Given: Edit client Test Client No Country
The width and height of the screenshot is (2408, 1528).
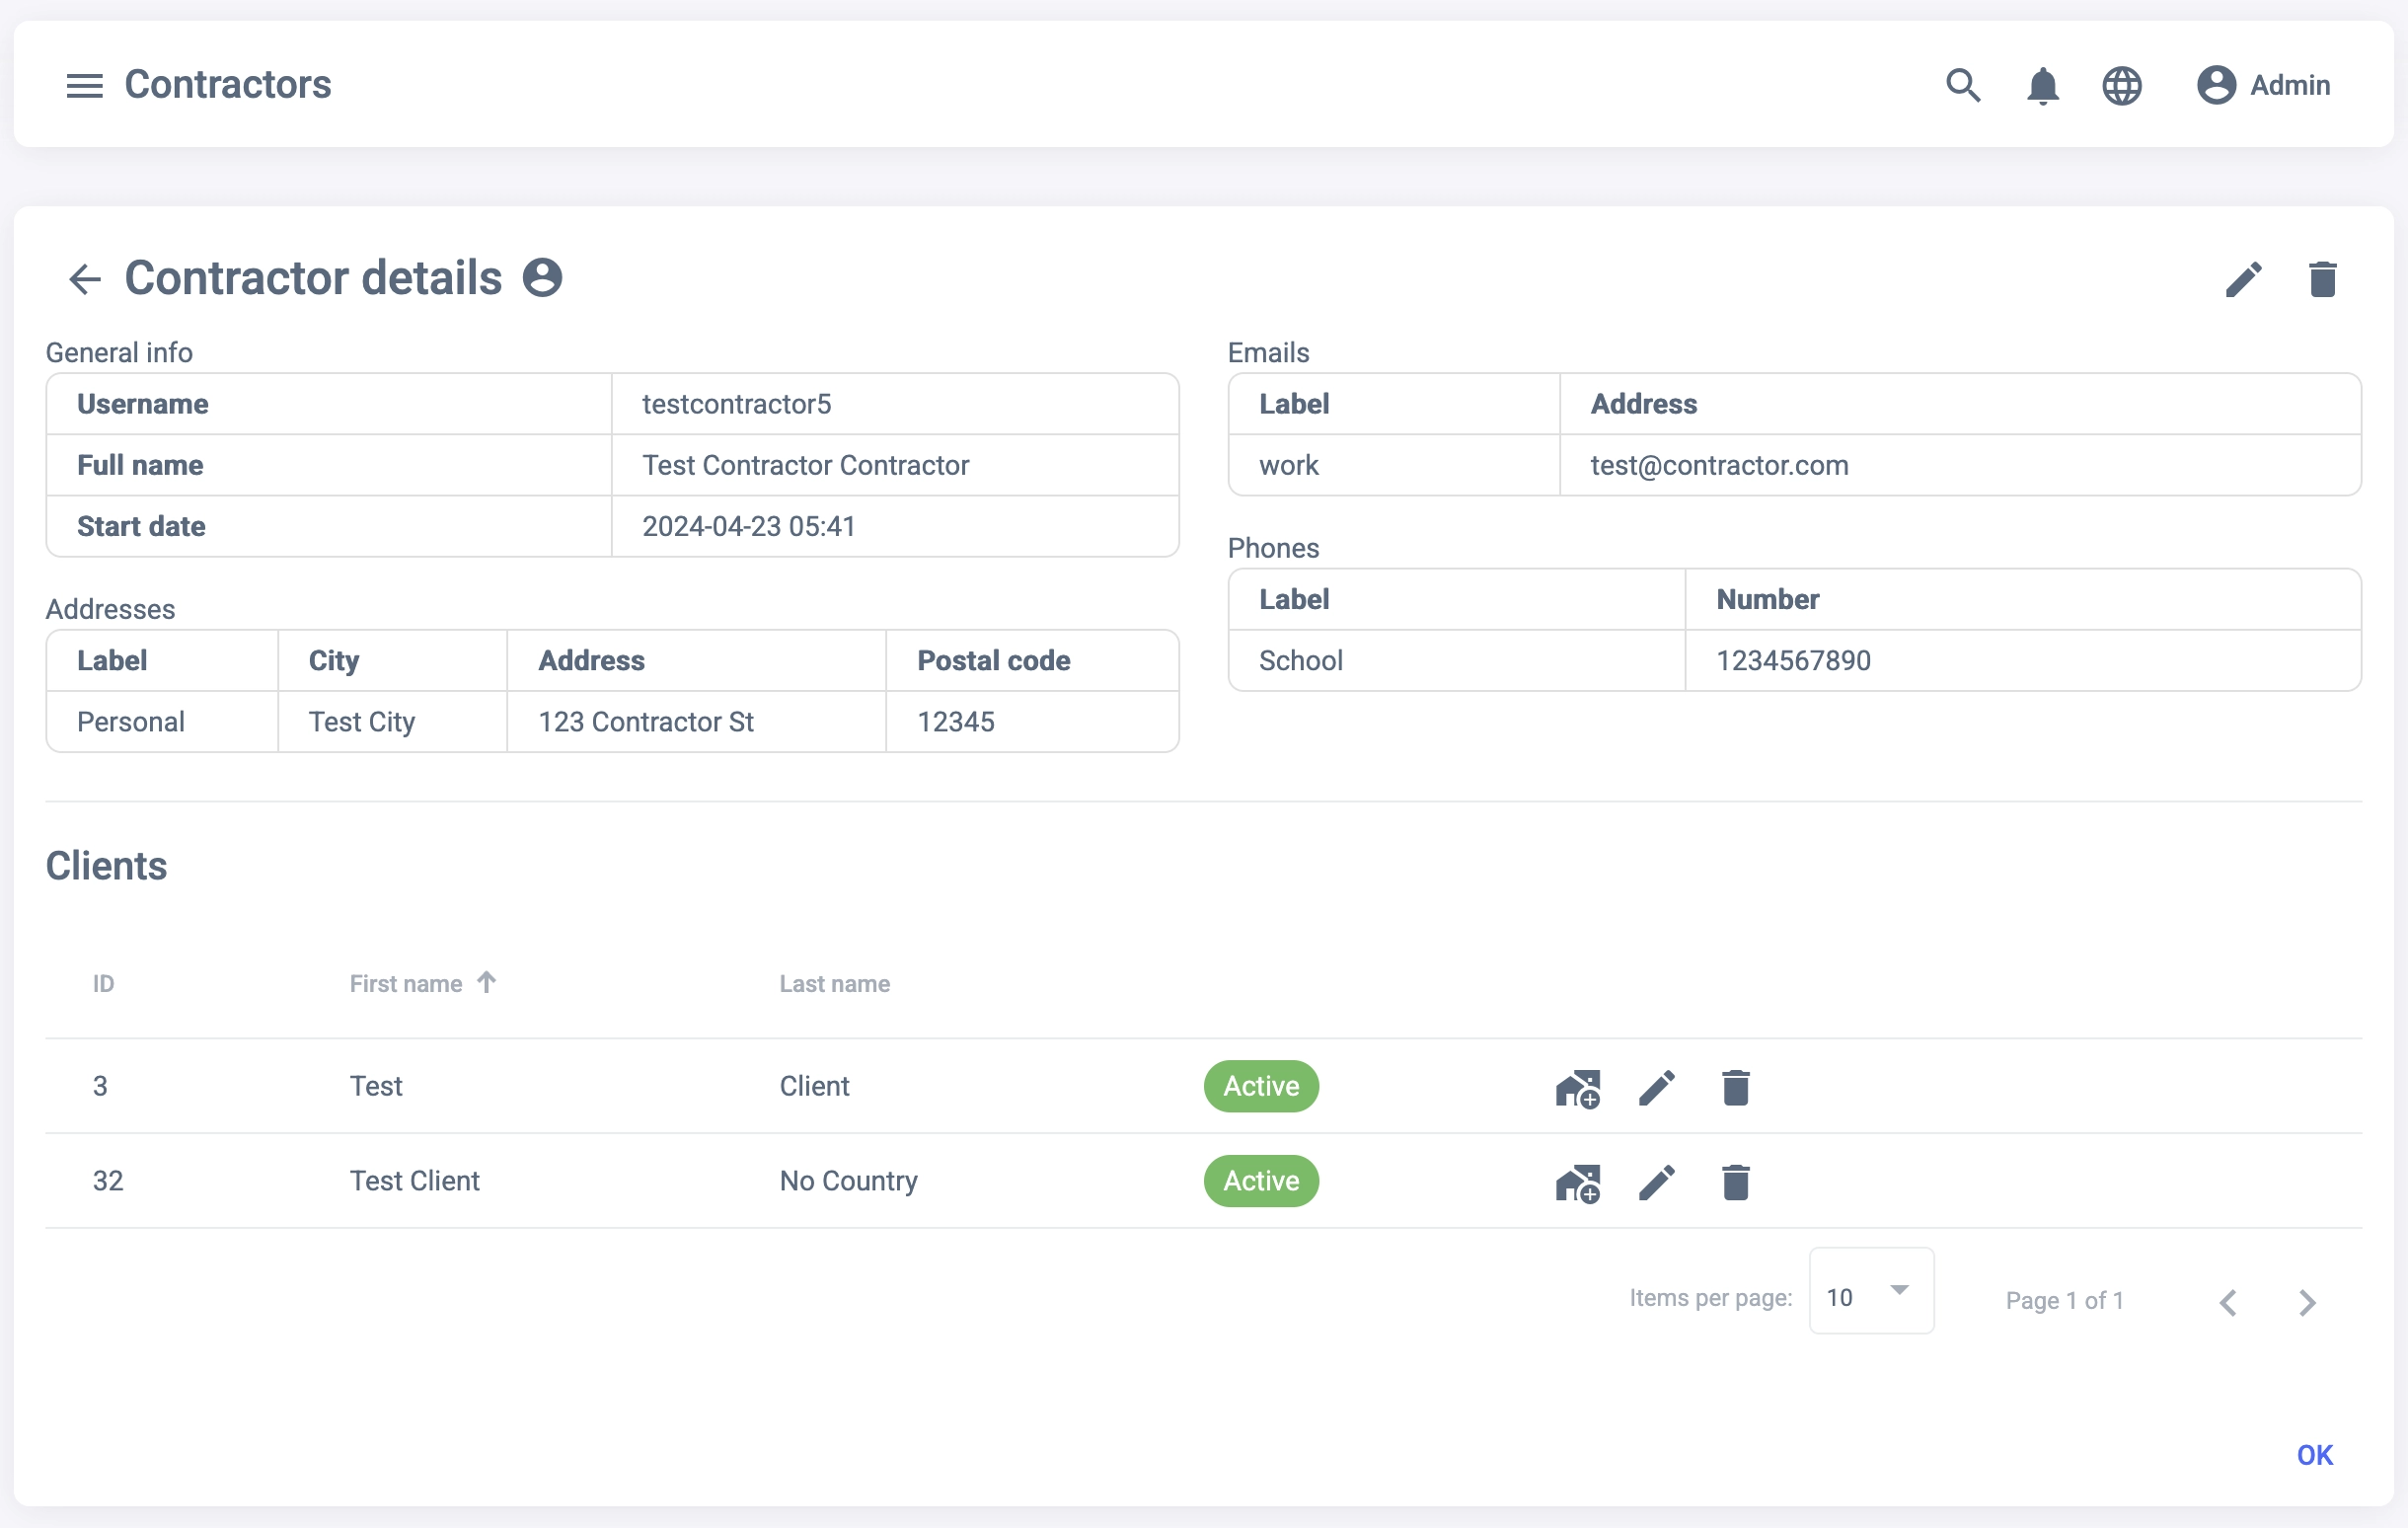Looking at the screenshot, I should pyautogui.click(x=1656, y=1183).
